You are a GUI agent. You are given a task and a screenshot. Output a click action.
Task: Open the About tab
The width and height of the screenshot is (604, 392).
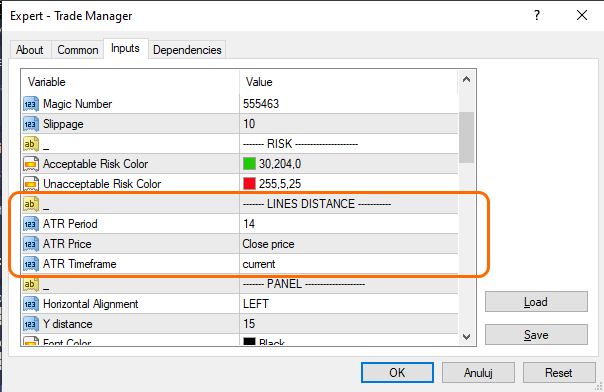[30, 50]
